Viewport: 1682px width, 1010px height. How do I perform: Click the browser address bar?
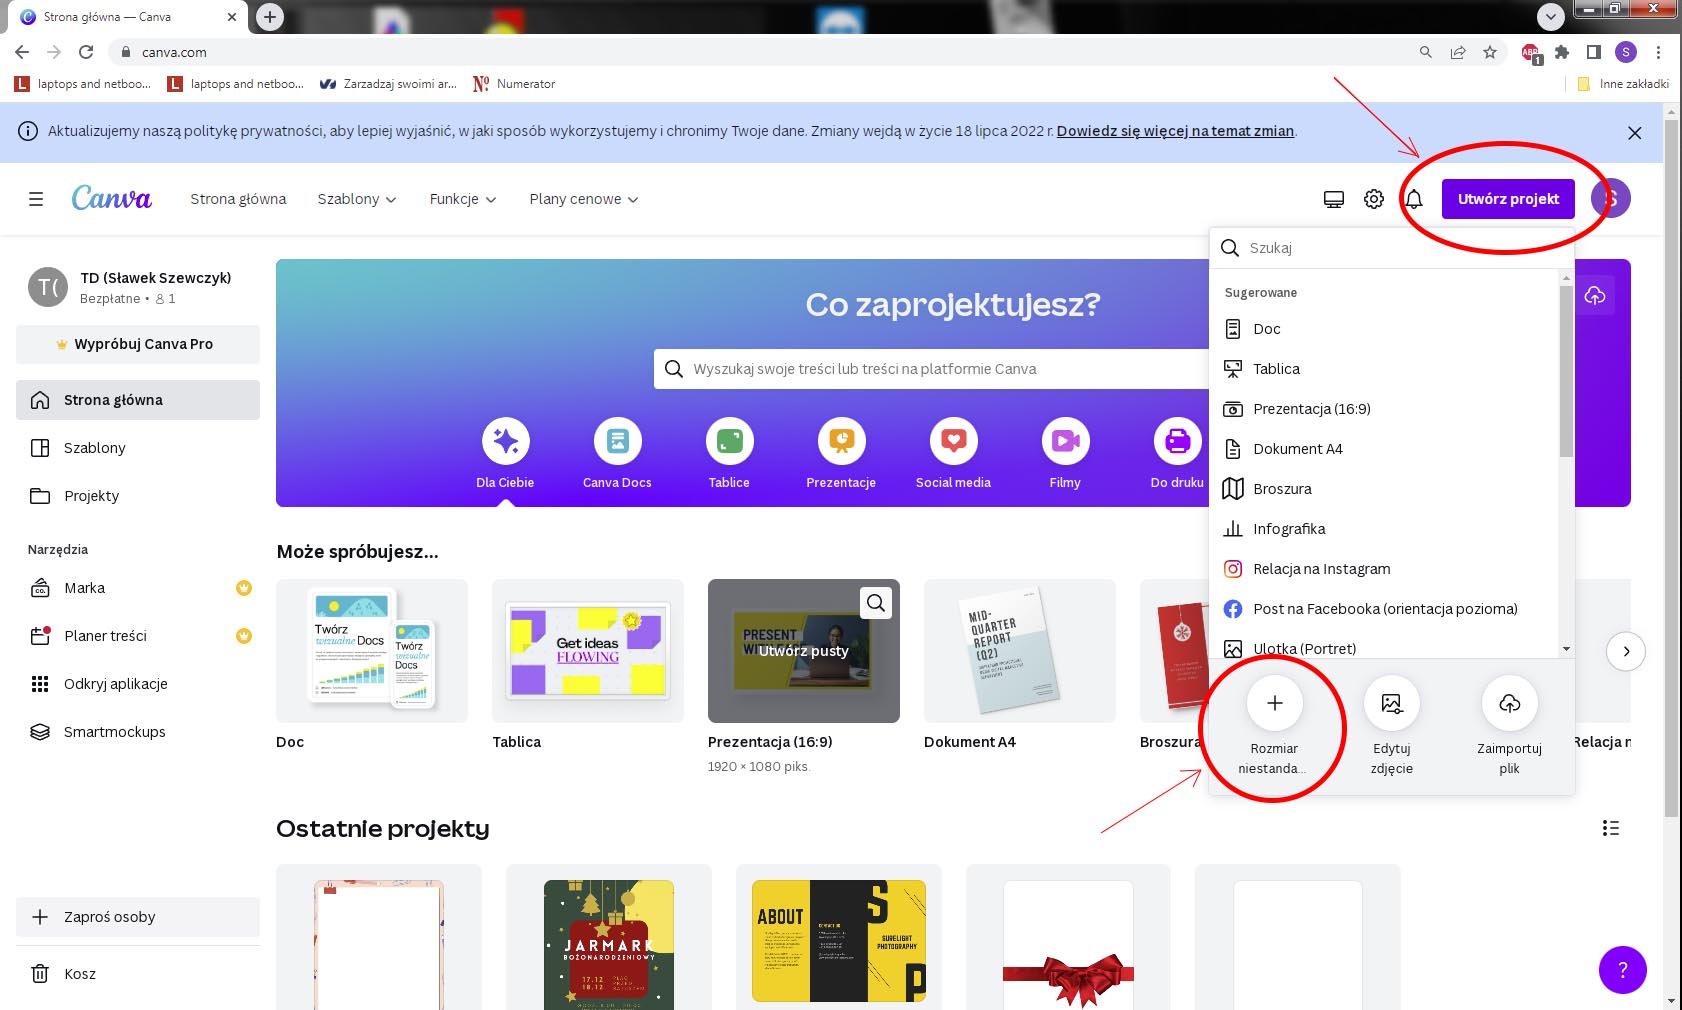(x=760, y=52)
